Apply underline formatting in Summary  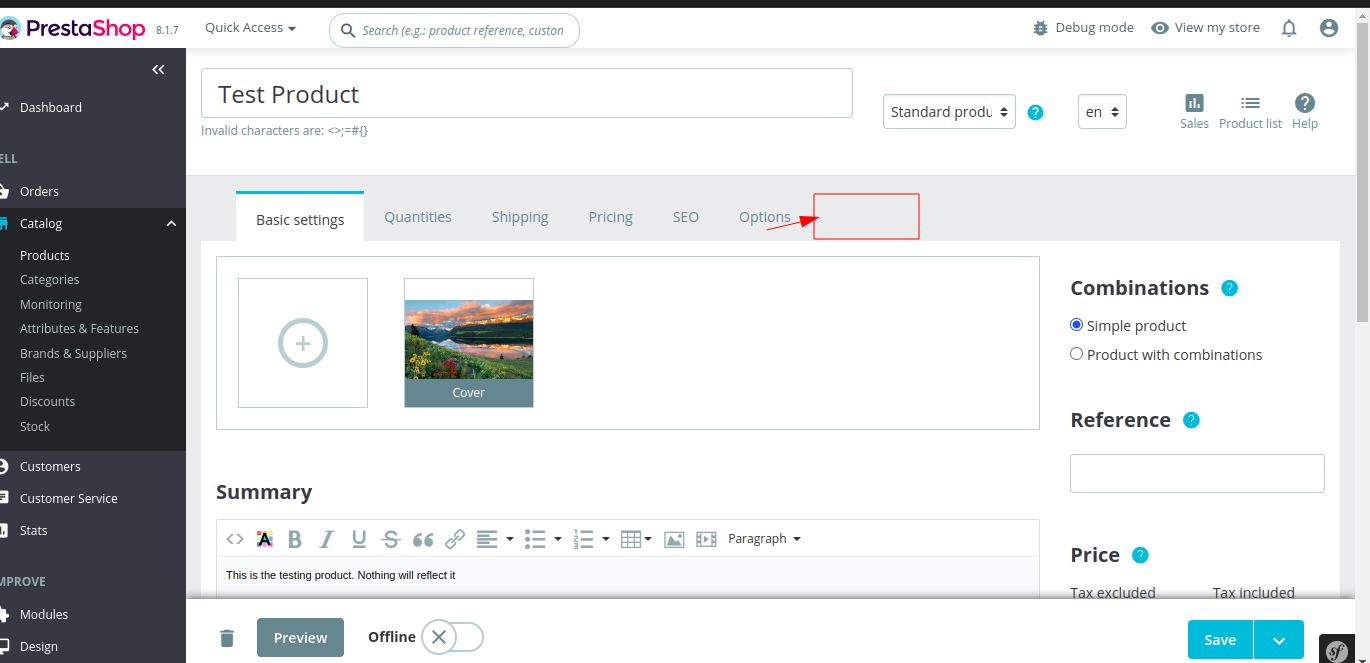359,539
